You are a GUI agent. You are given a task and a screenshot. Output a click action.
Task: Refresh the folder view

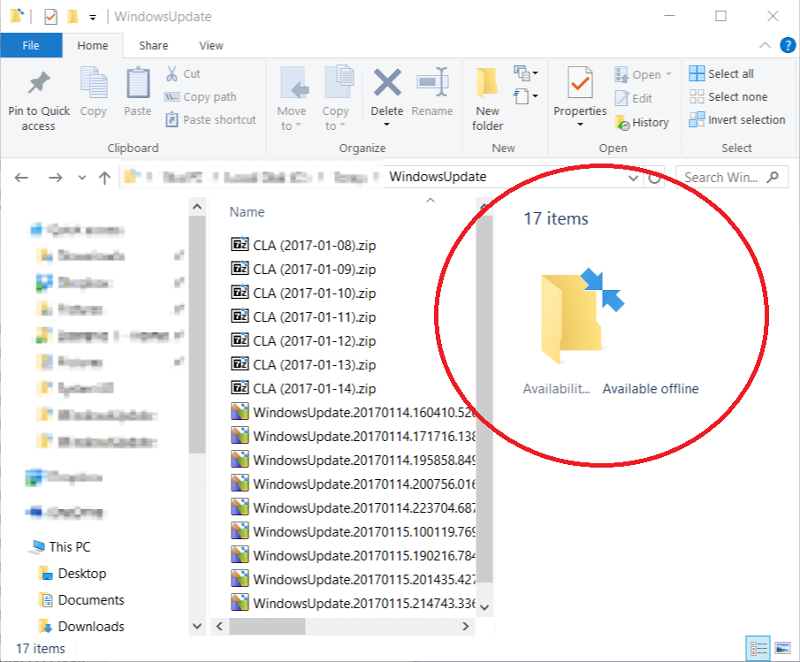(x=655, y=178)
